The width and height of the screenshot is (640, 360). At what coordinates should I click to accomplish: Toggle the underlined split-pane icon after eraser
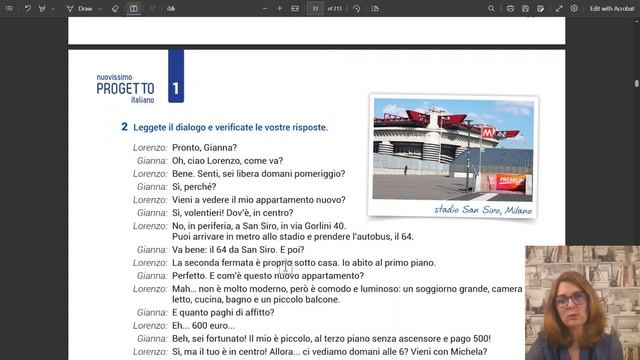pos(133,8)
